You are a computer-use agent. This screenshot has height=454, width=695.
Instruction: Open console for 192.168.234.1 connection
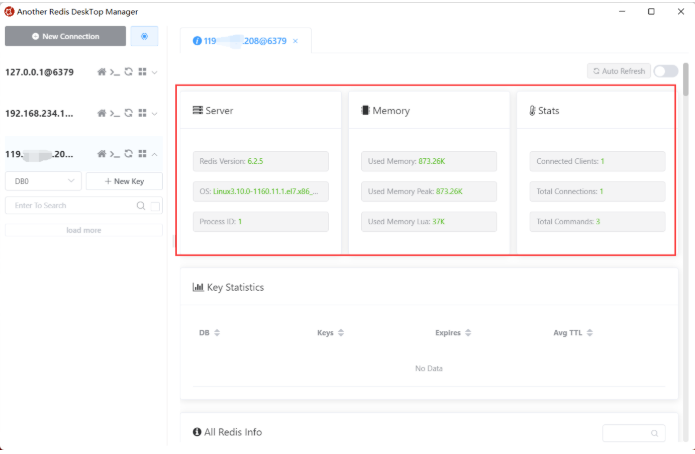[x=115, y=114]
